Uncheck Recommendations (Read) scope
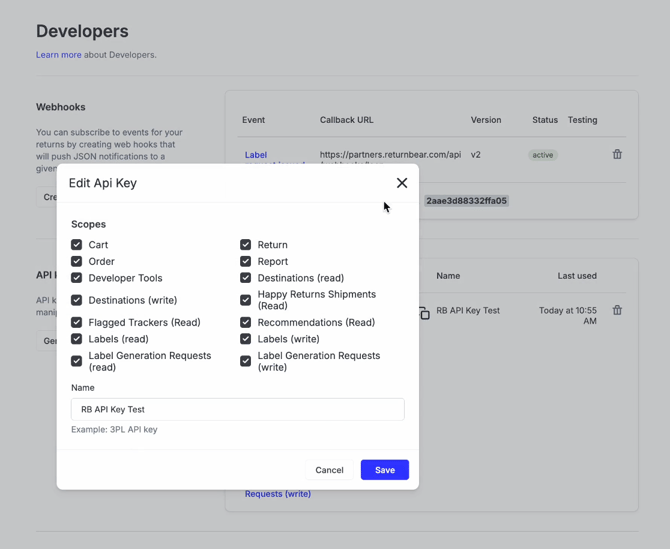This screenshot has height=549, width=670. 246,323
